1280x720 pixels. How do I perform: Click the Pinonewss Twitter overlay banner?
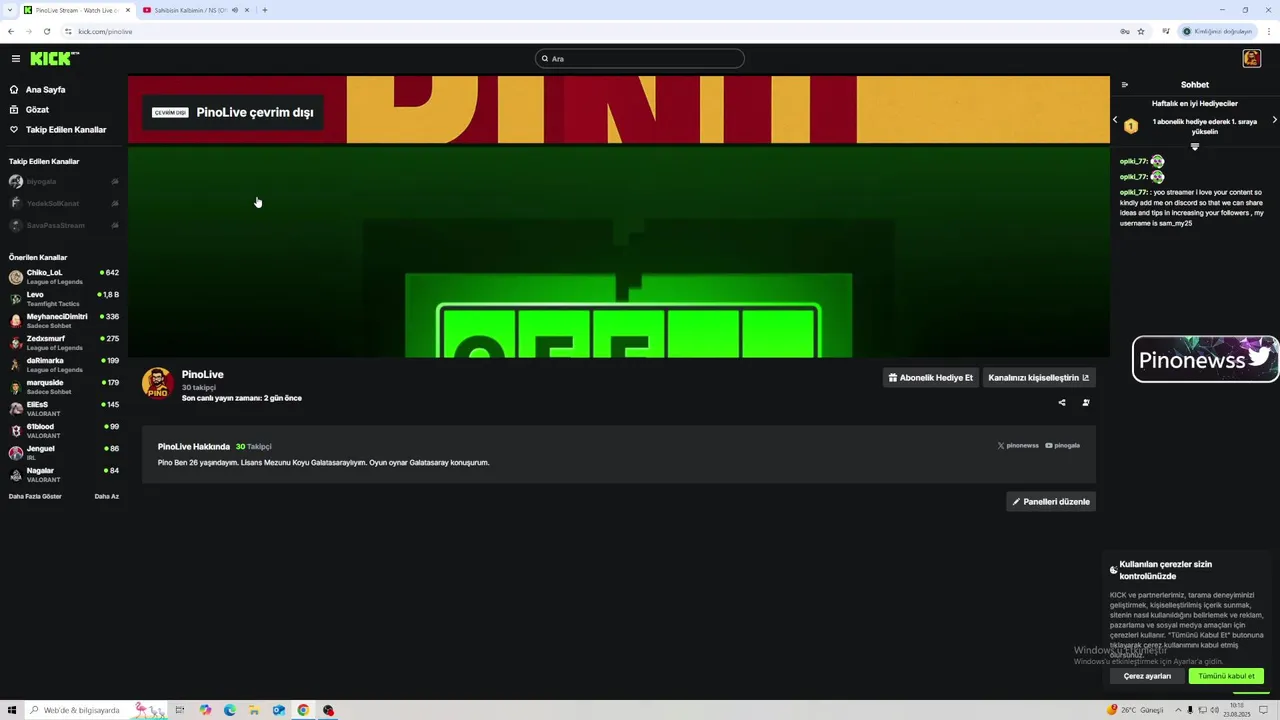point(1205,359)
